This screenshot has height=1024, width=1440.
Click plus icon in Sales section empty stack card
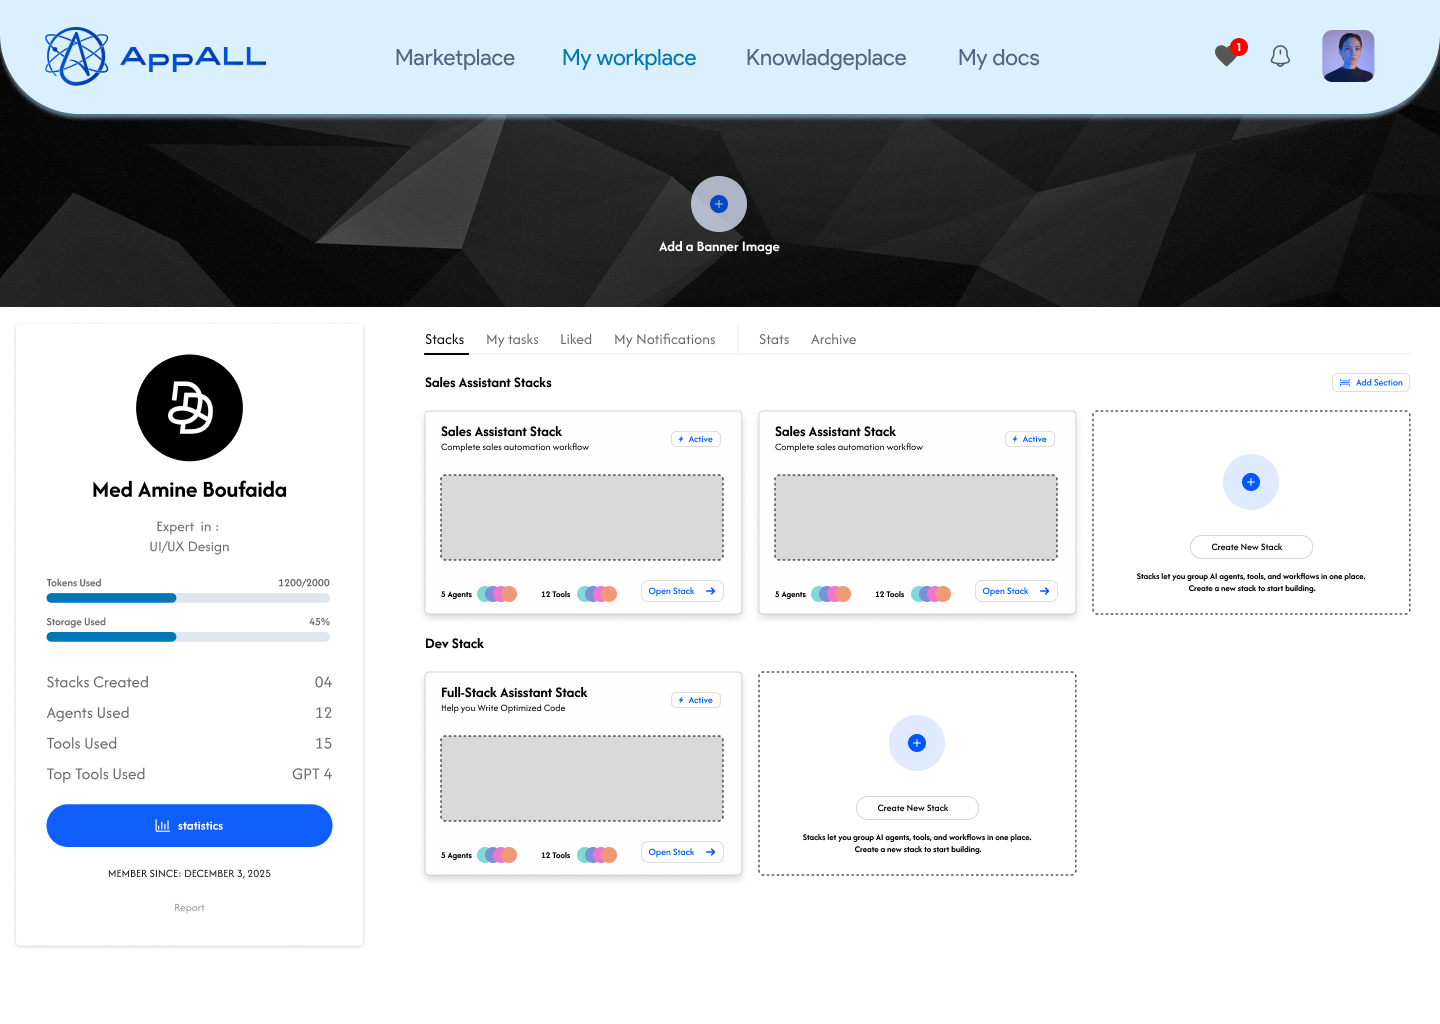[x=1251, y=482]
